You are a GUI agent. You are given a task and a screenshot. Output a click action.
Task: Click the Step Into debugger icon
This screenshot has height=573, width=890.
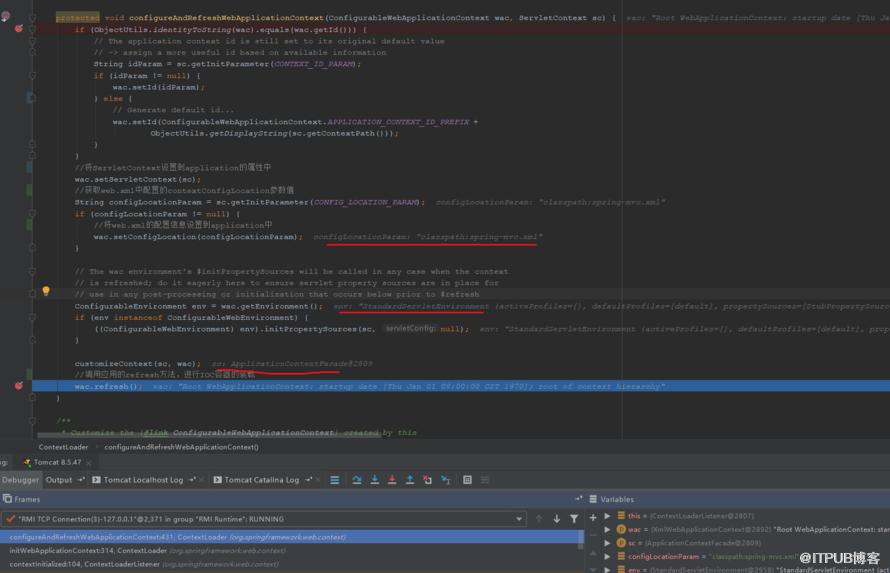375,480
